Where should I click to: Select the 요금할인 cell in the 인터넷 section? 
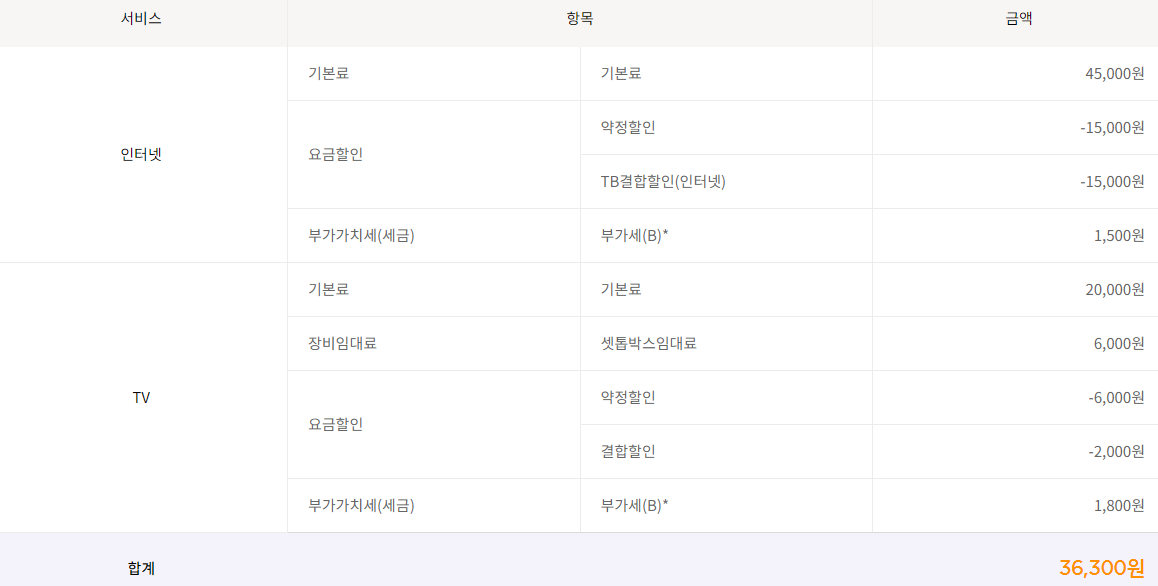tap(336, 155)
